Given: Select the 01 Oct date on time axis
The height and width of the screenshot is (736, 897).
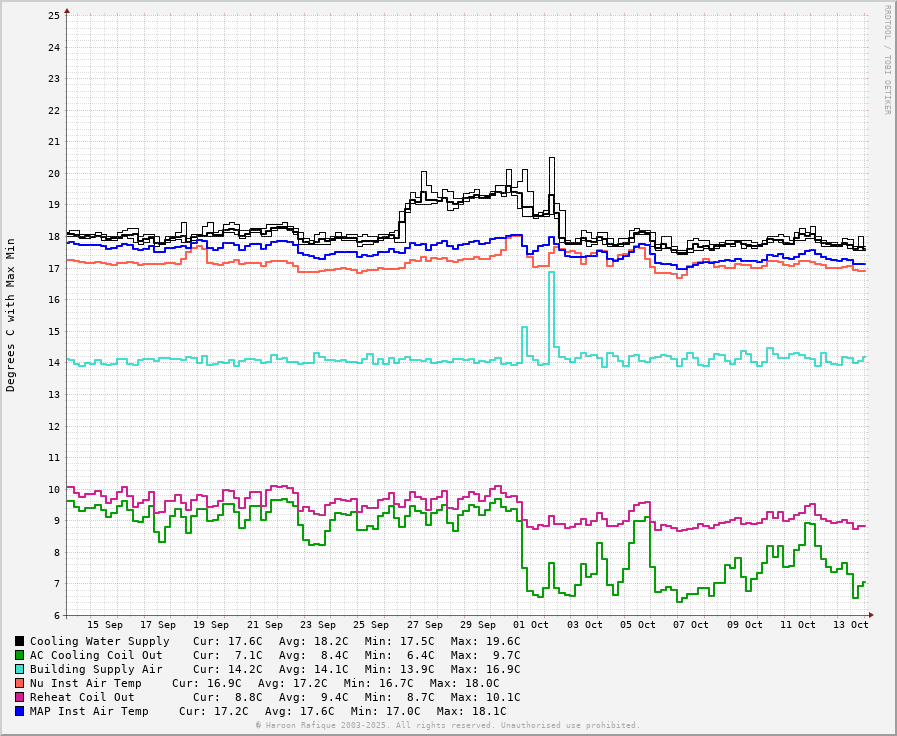Looking at the screenshot, I should [x=531, y=625].
